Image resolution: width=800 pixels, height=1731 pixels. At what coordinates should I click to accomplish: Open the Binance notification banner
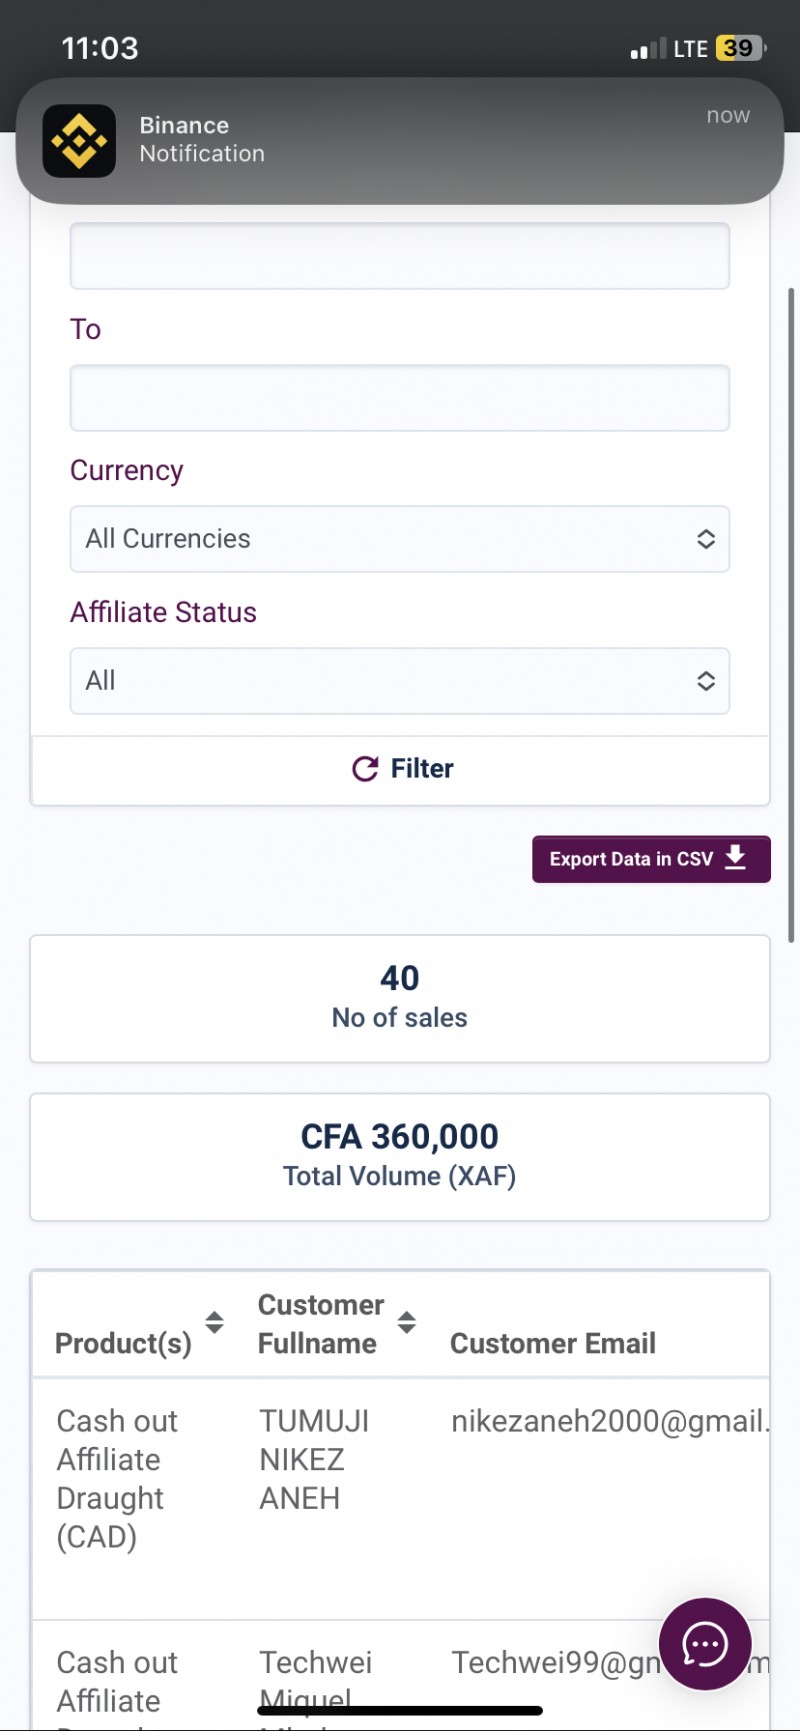pos(400,141)
